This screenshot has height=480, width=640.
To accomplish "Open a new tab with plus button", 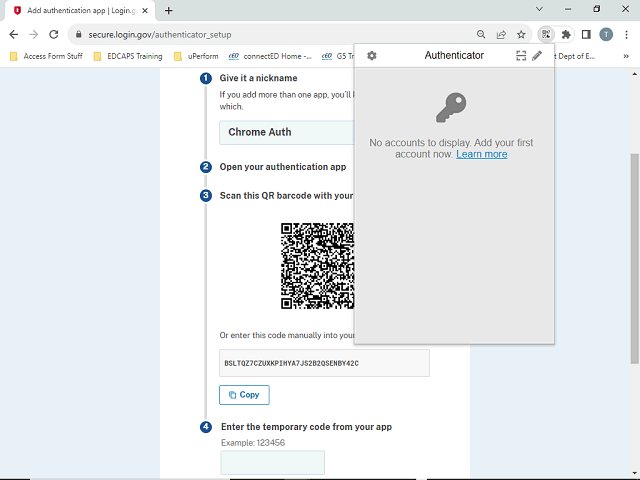I will pos(169,11).
